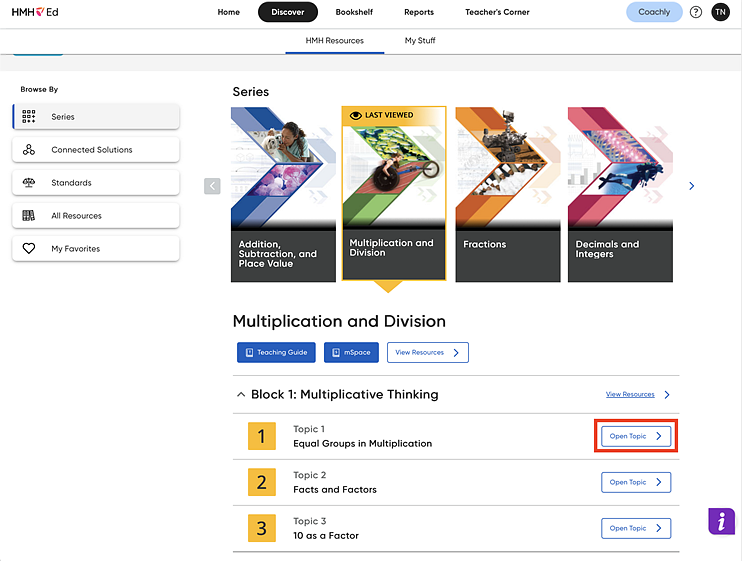This screenshot has width=742, height=561.
Task: Open Topic 1 Equal Groups in Multiplication
Action: (636, 436)
